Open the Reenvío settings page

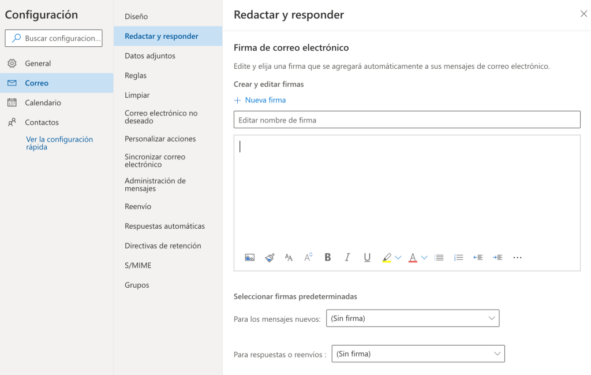[168, 207]
